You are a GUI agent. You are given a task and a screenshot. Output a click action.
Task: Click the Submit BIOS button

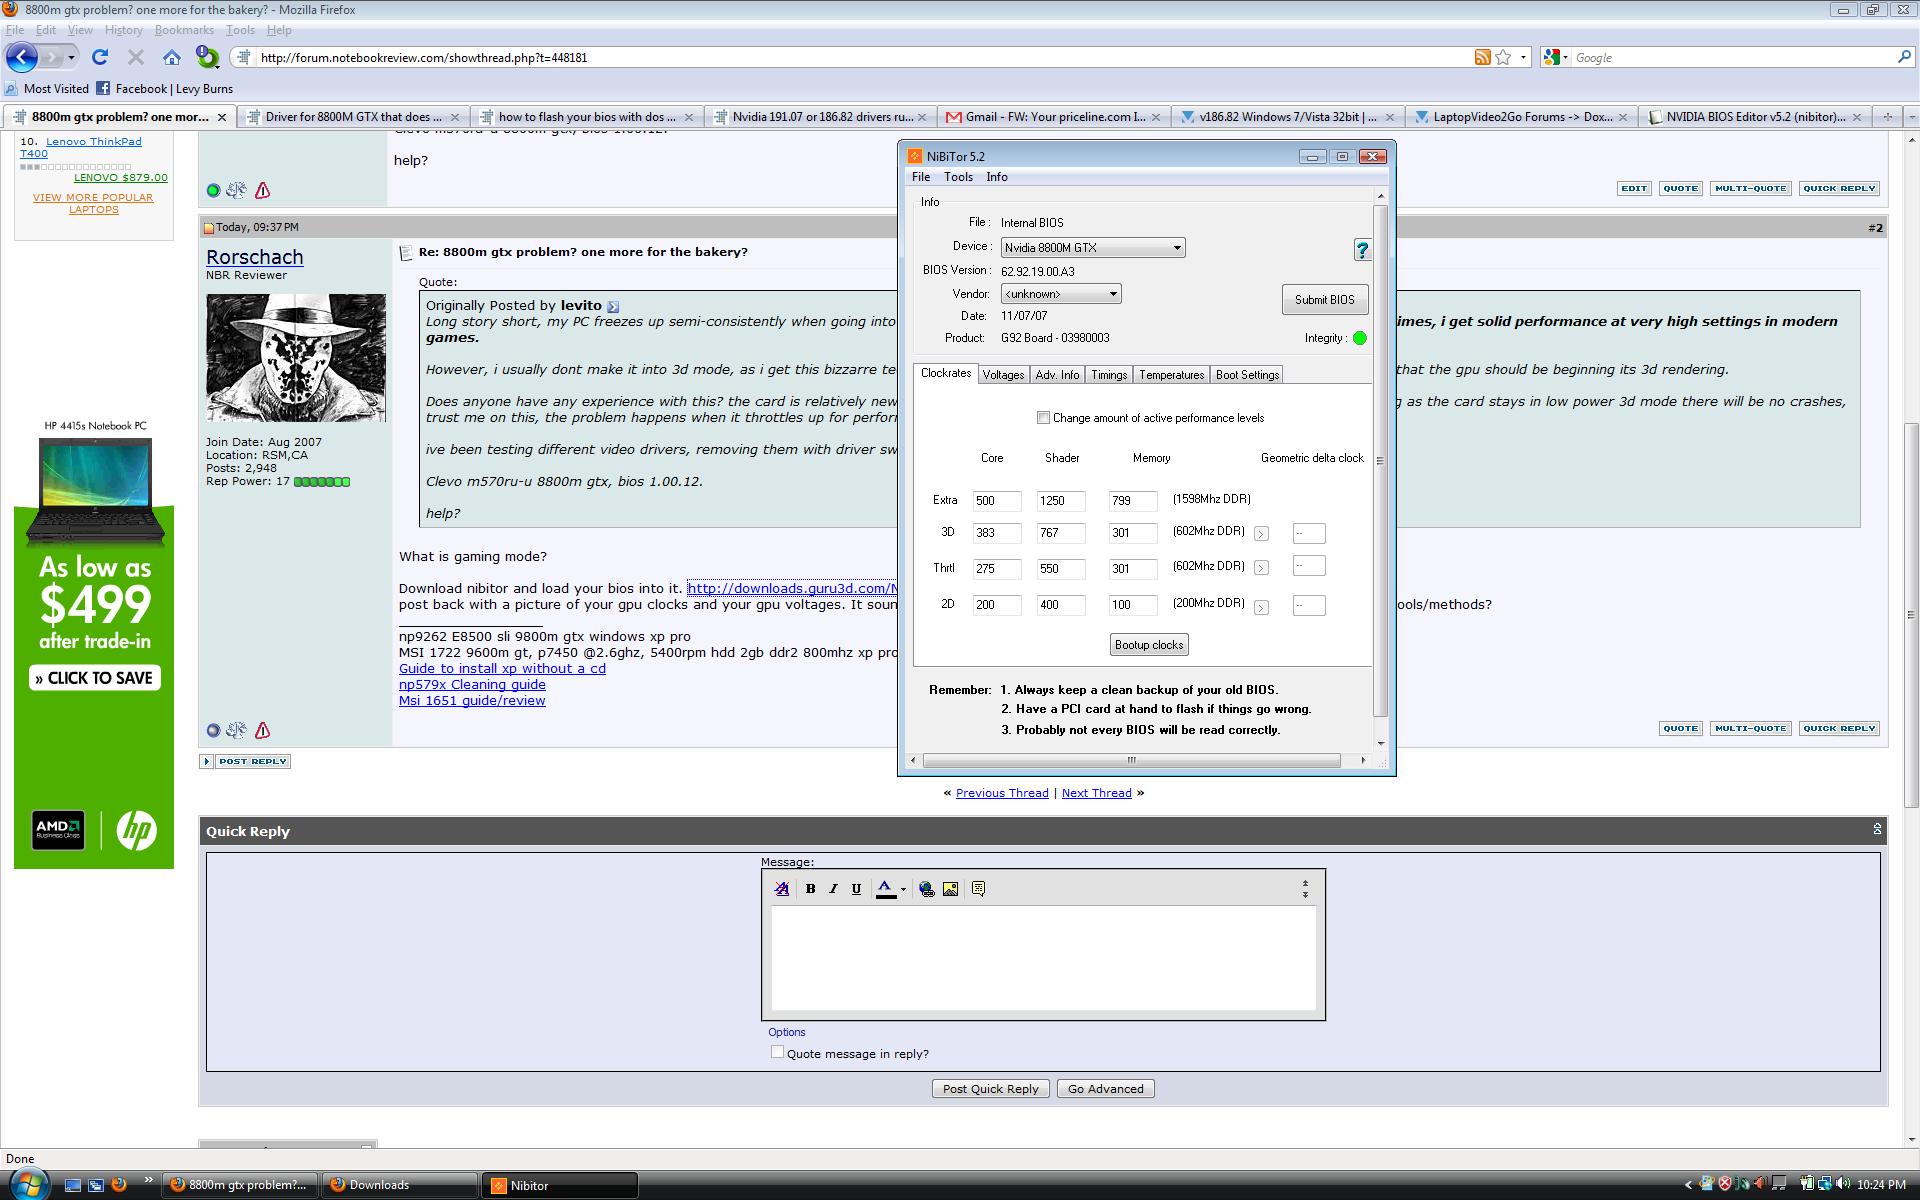(x=1324, y=300)
